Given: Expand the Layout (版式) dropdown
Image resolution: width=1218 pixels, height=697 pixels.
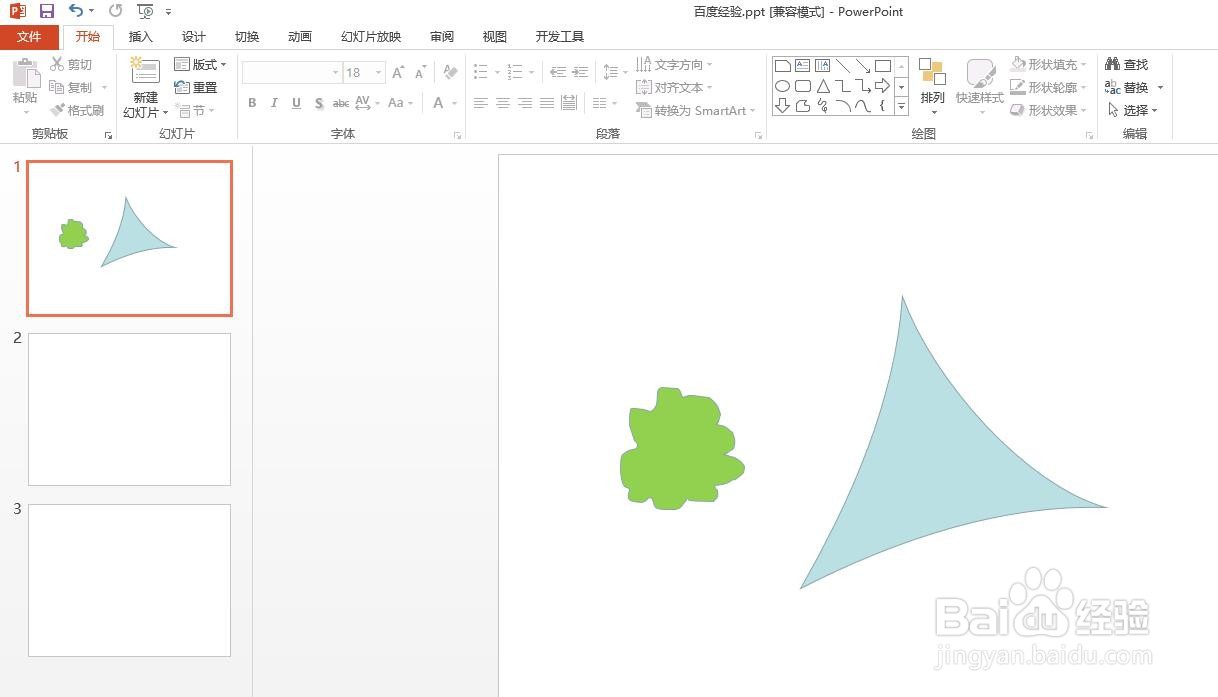Looking at the screenshot, I should pos(200,64).
